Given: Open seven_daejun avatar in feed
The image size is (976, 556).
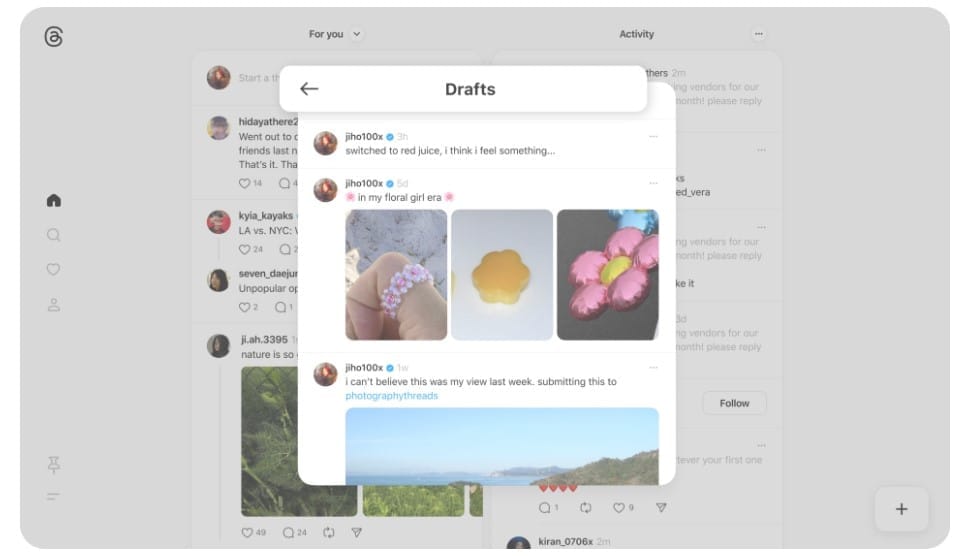Looking at the screenshot, I should [218, 280].
